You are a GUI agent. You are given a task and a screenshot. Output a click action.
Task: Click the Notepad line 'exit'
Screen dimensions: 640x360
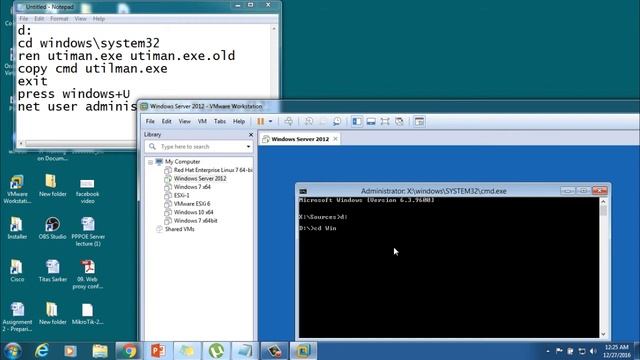coord(32,81)
